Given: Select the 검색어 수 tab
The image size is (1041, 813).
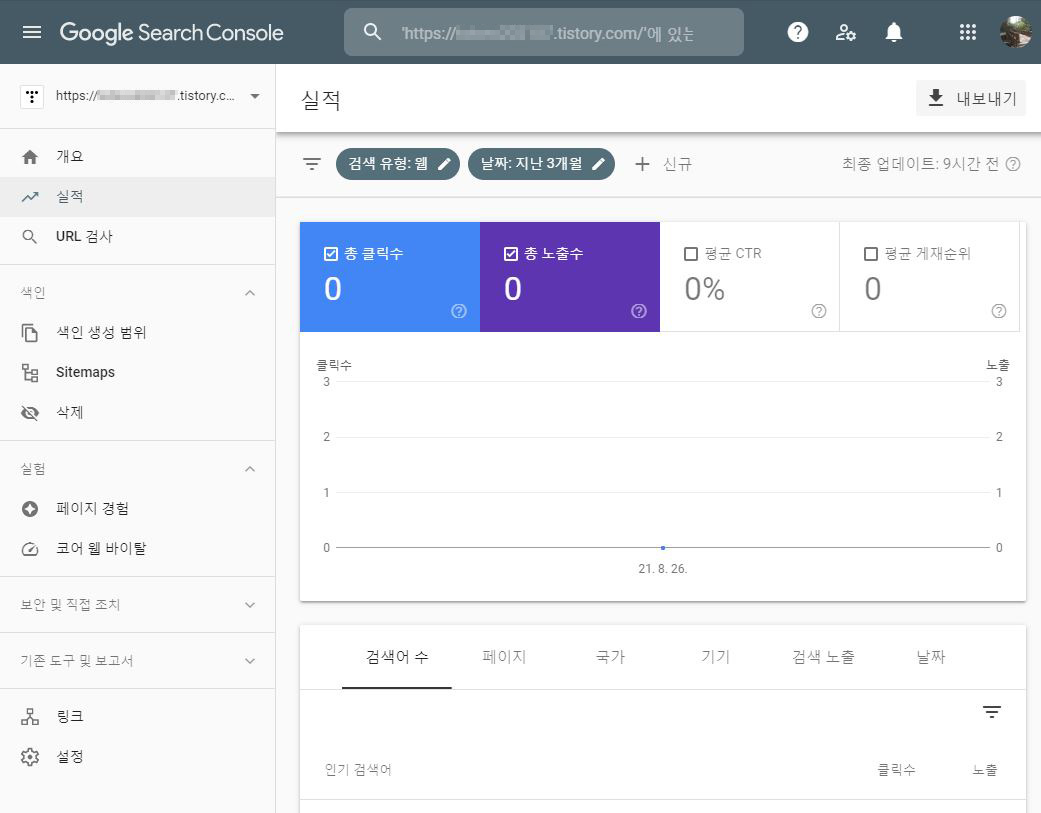Looking at the screenshot, I should (397, 657).
